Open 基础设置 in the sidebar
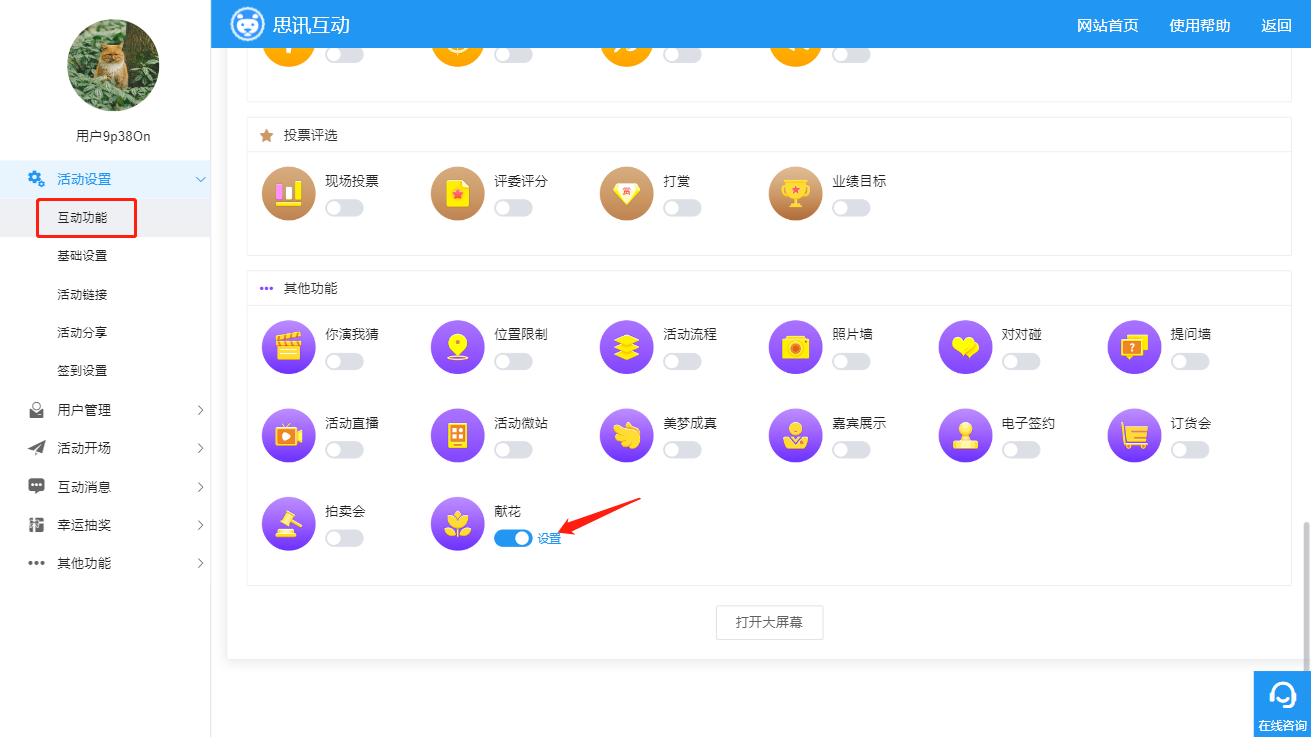 (82, 256)
